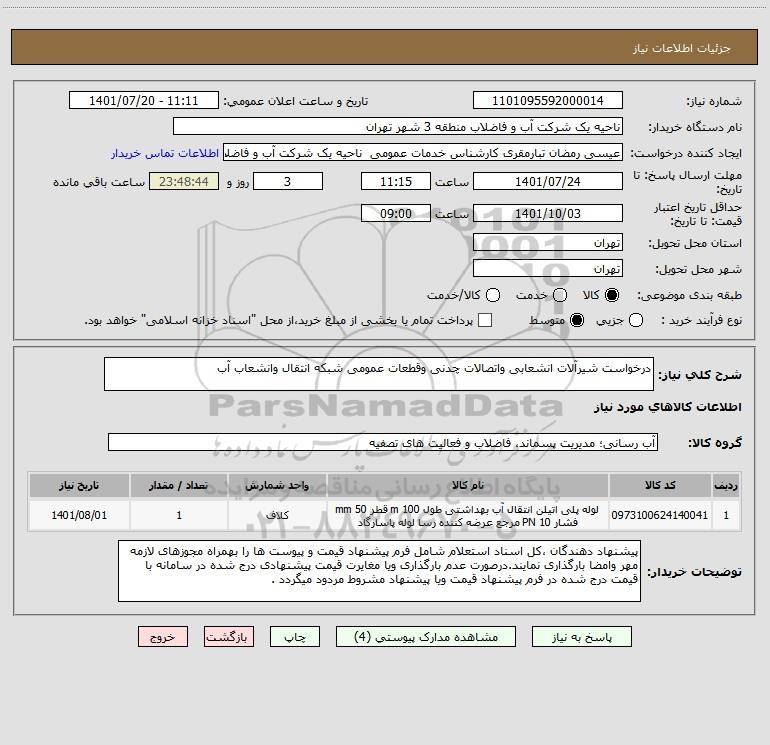Click the چاپ print button

(295, 637)
